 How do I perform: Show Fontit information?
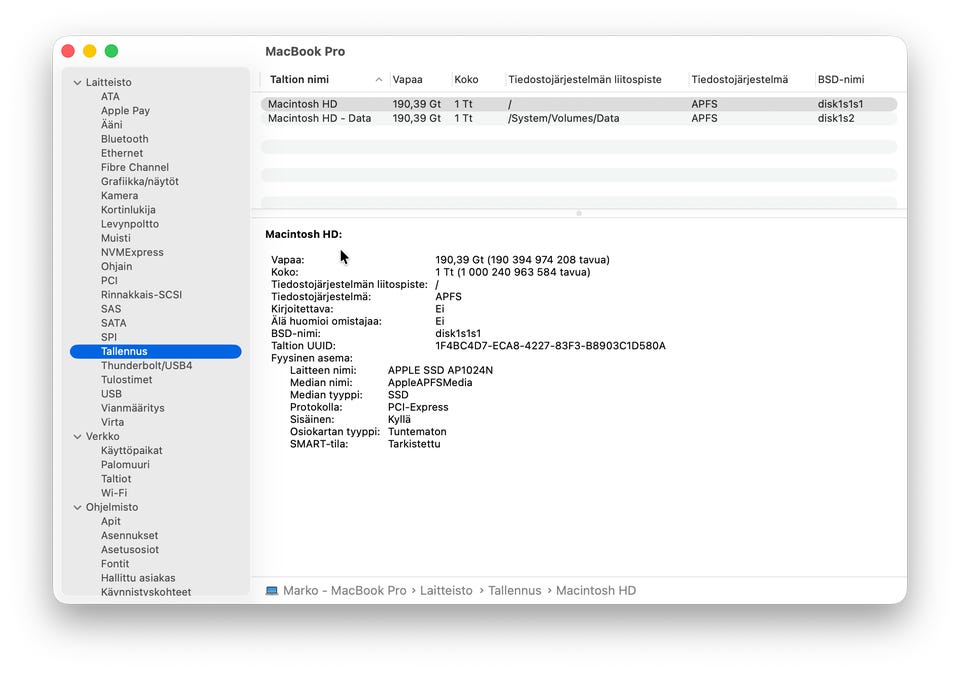[x=115, y=564]
